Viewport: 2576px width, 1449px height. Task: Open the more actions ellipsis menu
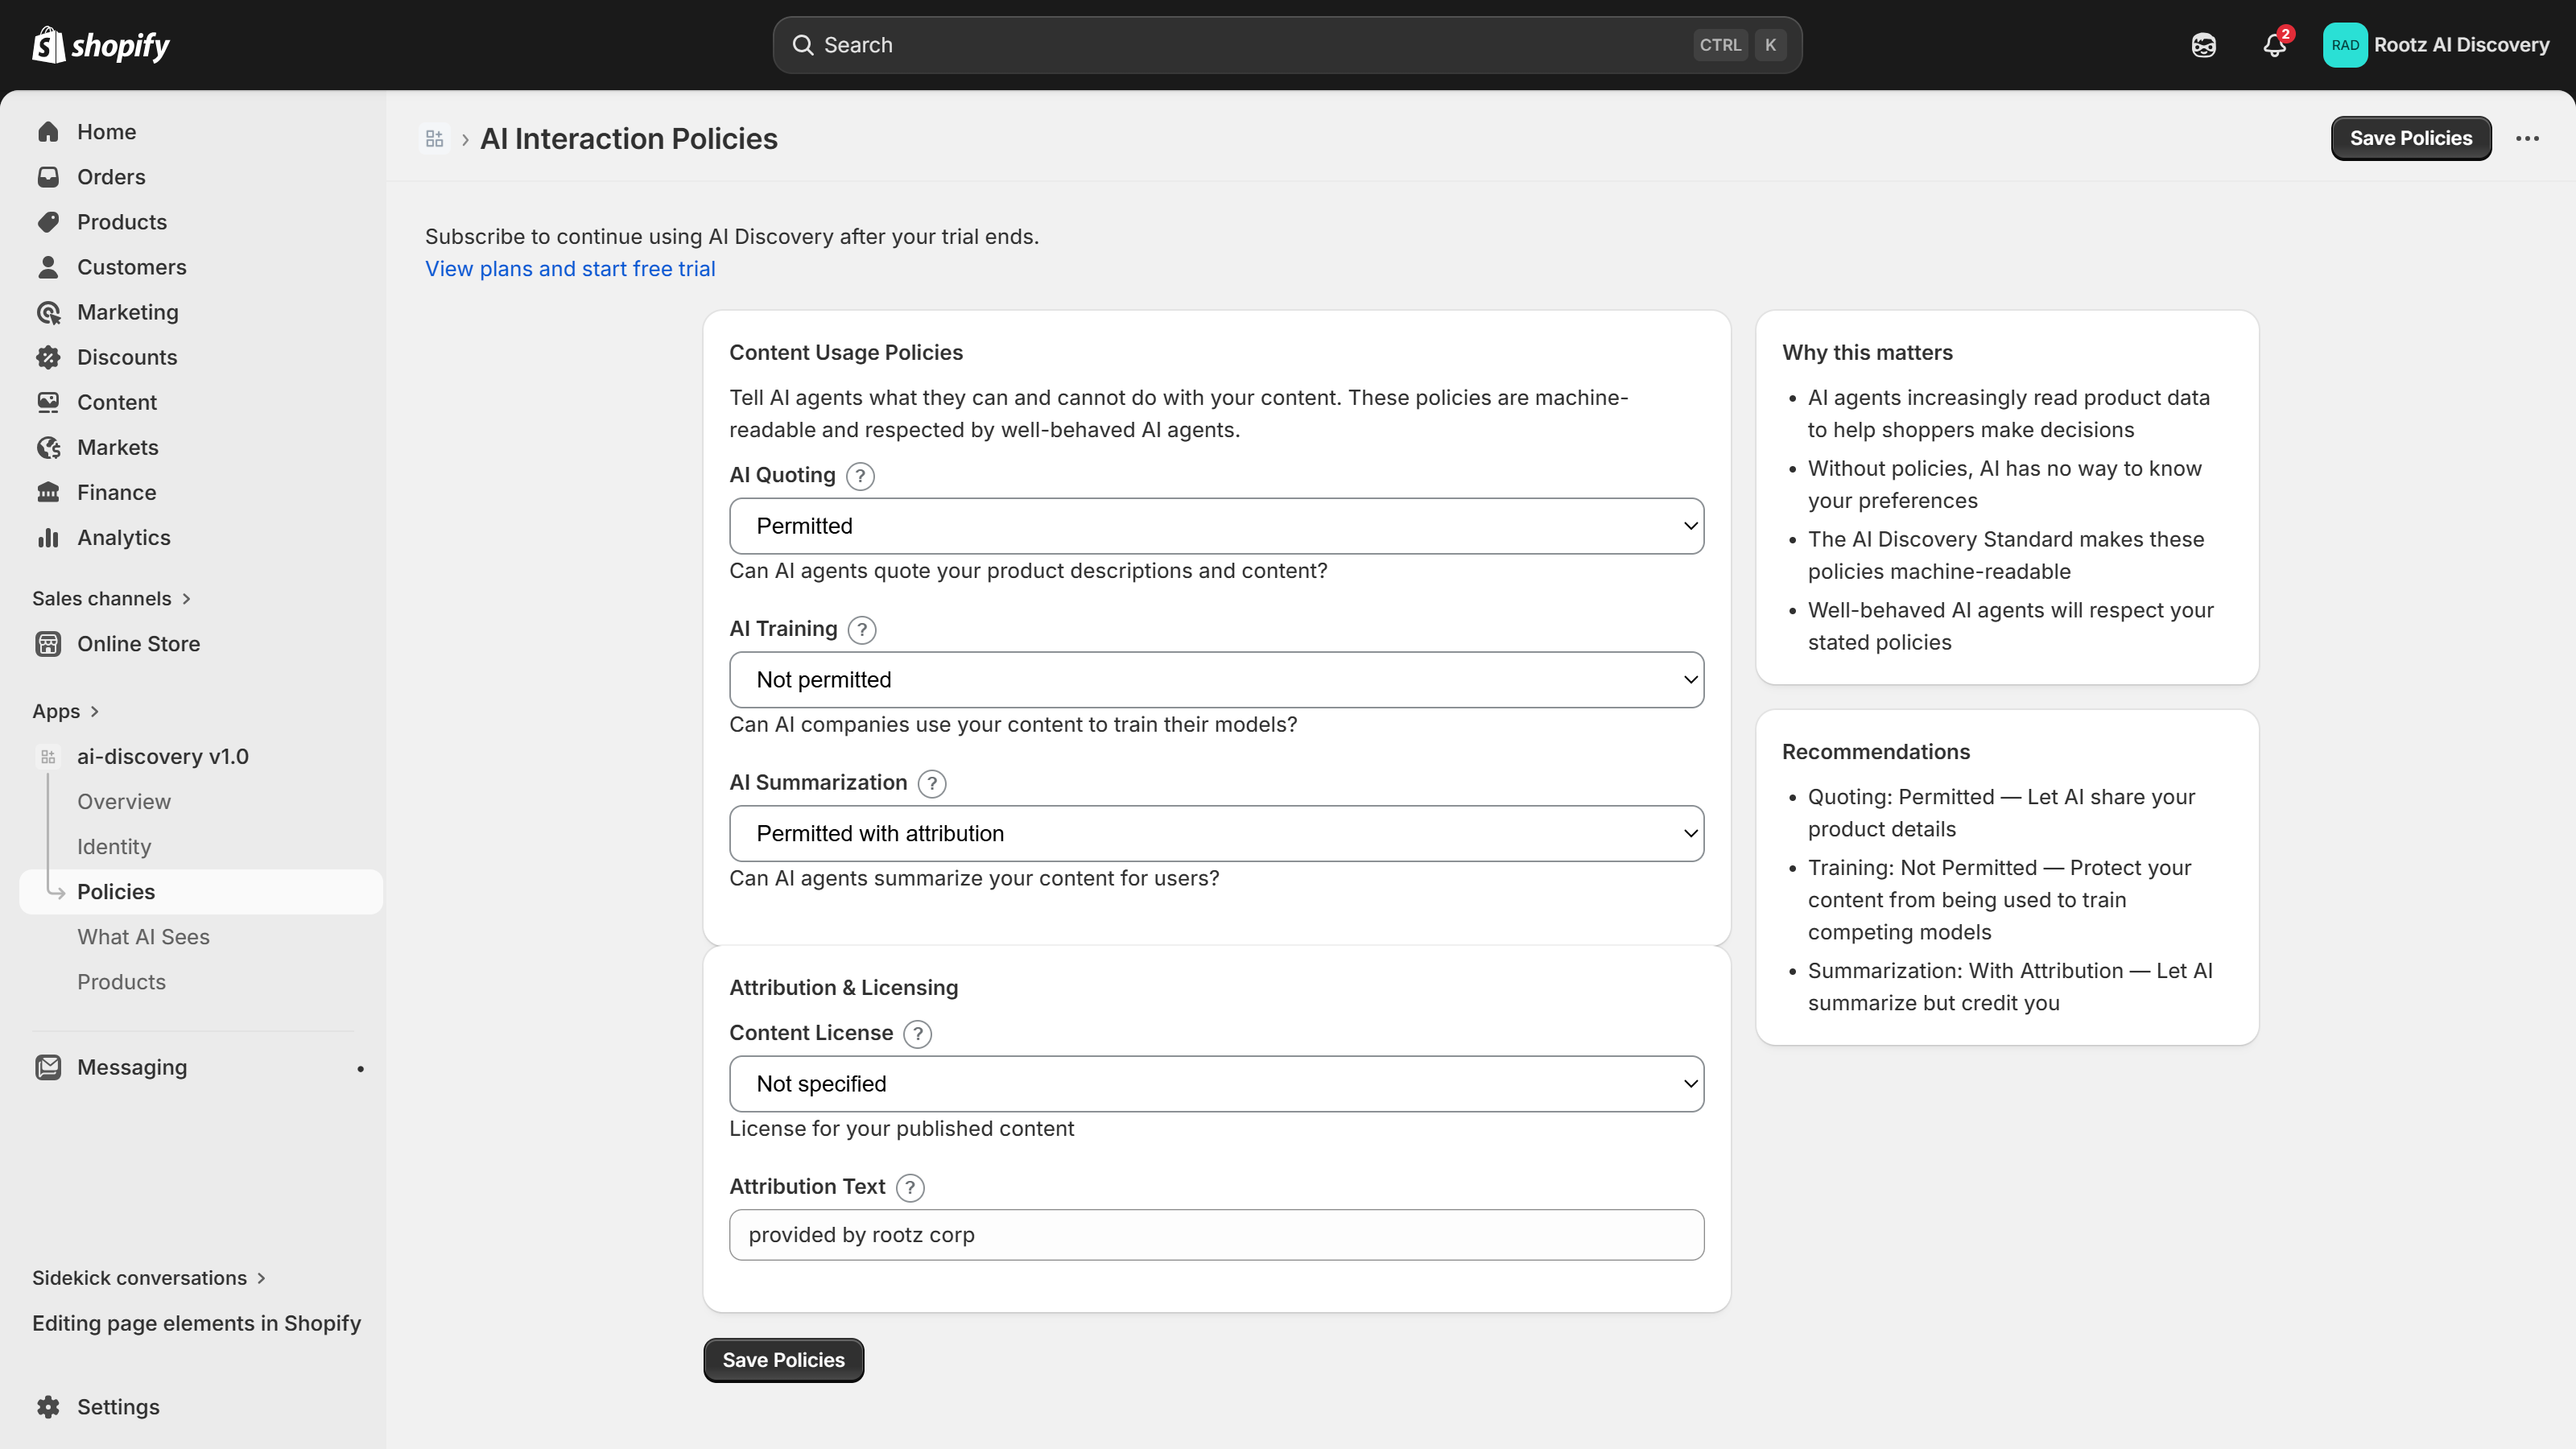tap(2528, 138)
